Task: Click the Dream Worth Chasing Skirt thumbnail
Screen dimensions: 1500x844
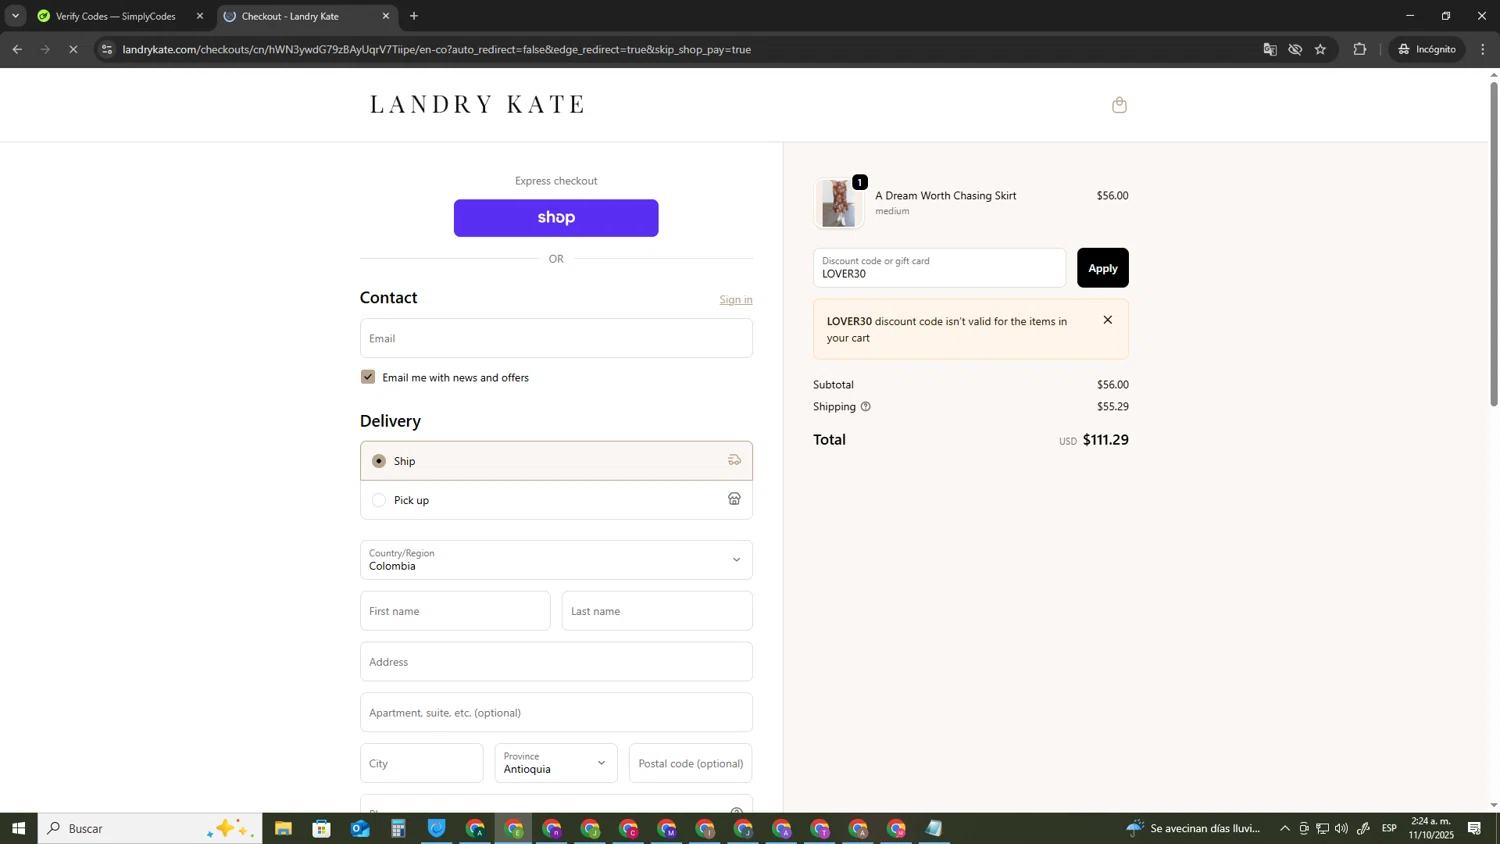Action: (839, 203)
